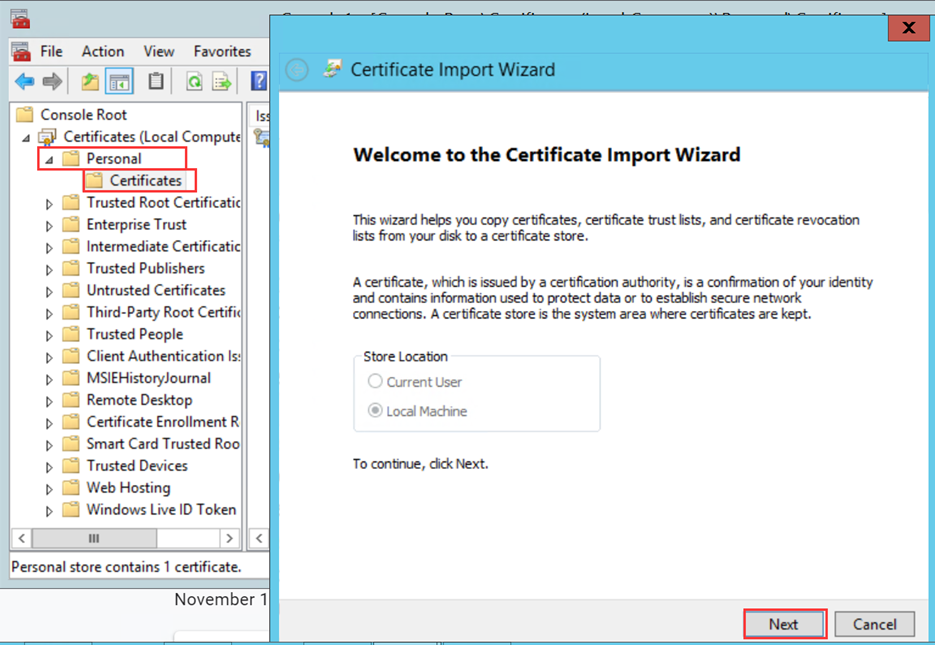This screenshot has width=939, height=645.
Task: Click the clipboard Paste toolbar icon
Action: pyautogui.click(x=156, y=81)
